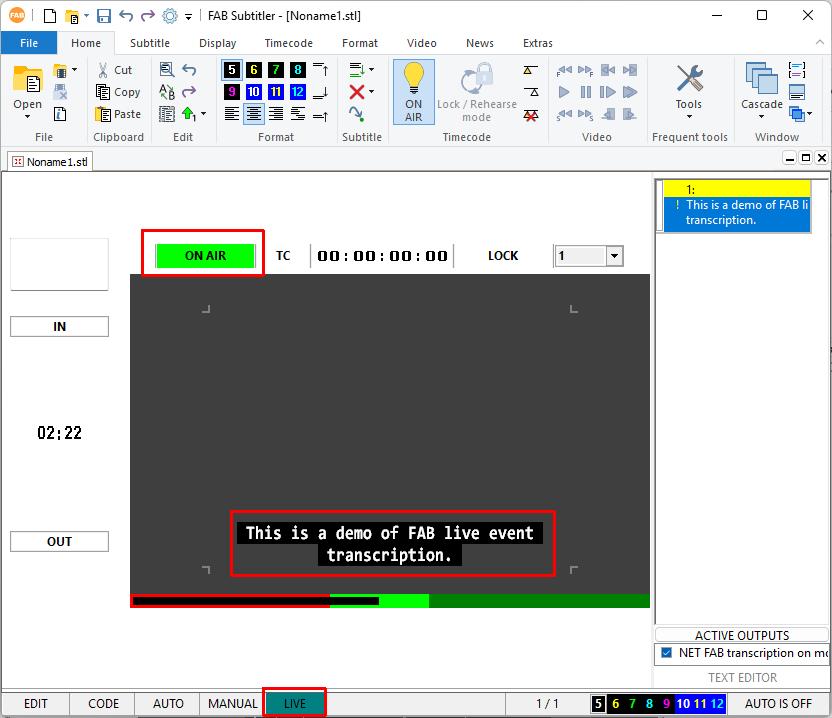The image size is (832, 718).
Task: Click the blue curved arrow subtitle icon
Action: coord(357,114)
